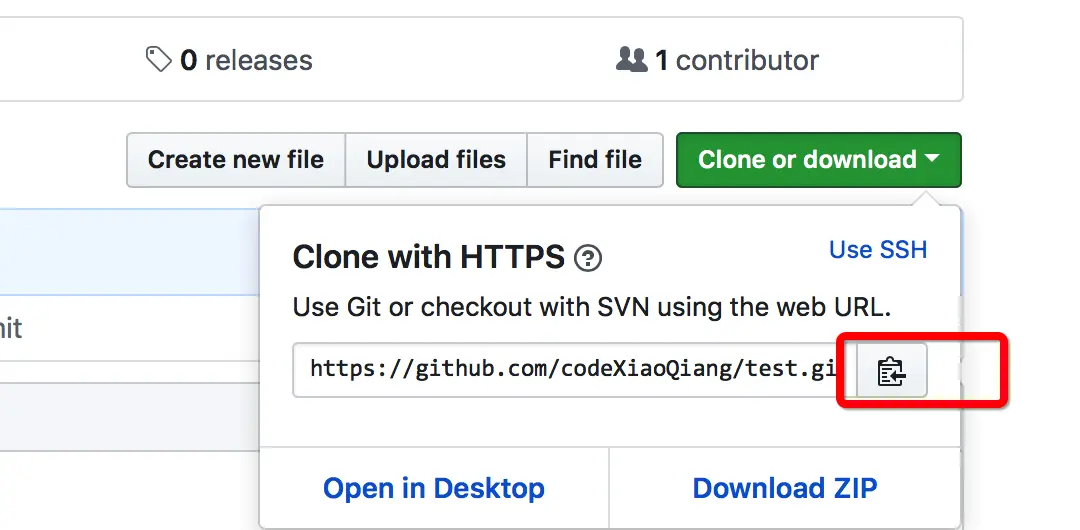Choose Download ZIP

tap(785, 488)
